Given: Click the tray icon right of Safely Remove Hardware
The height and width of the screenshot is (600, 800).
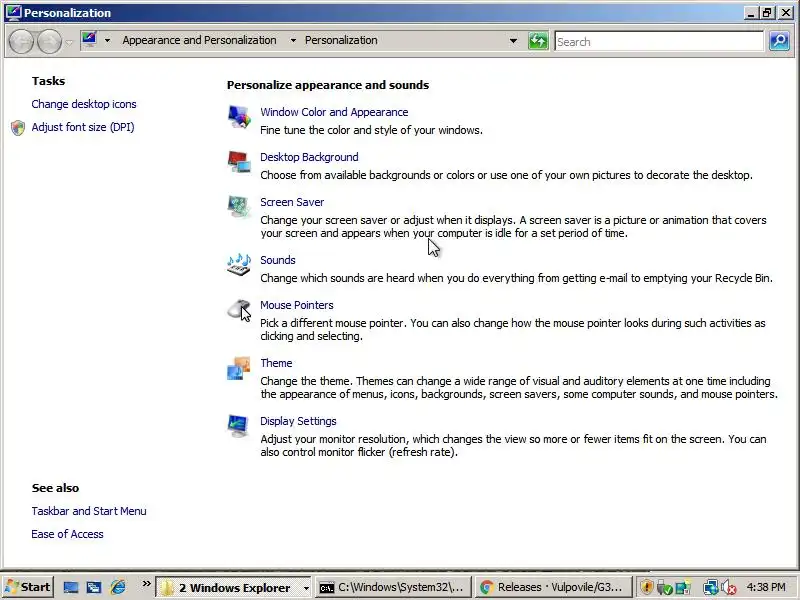Looking at the screenshot, I should pos(683,587).
